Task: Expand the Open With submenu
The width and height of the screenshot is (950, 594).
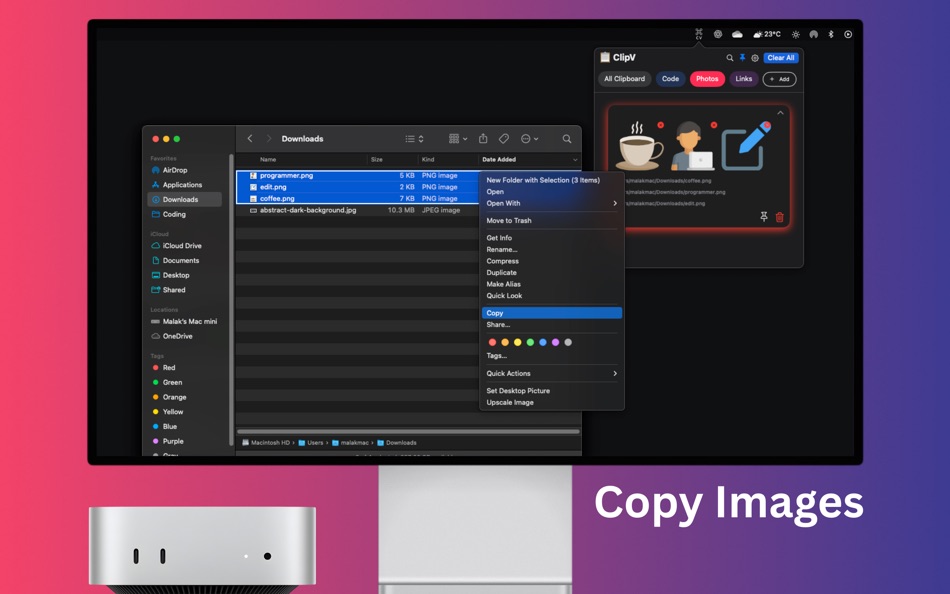Action: [x=551, y=203]
